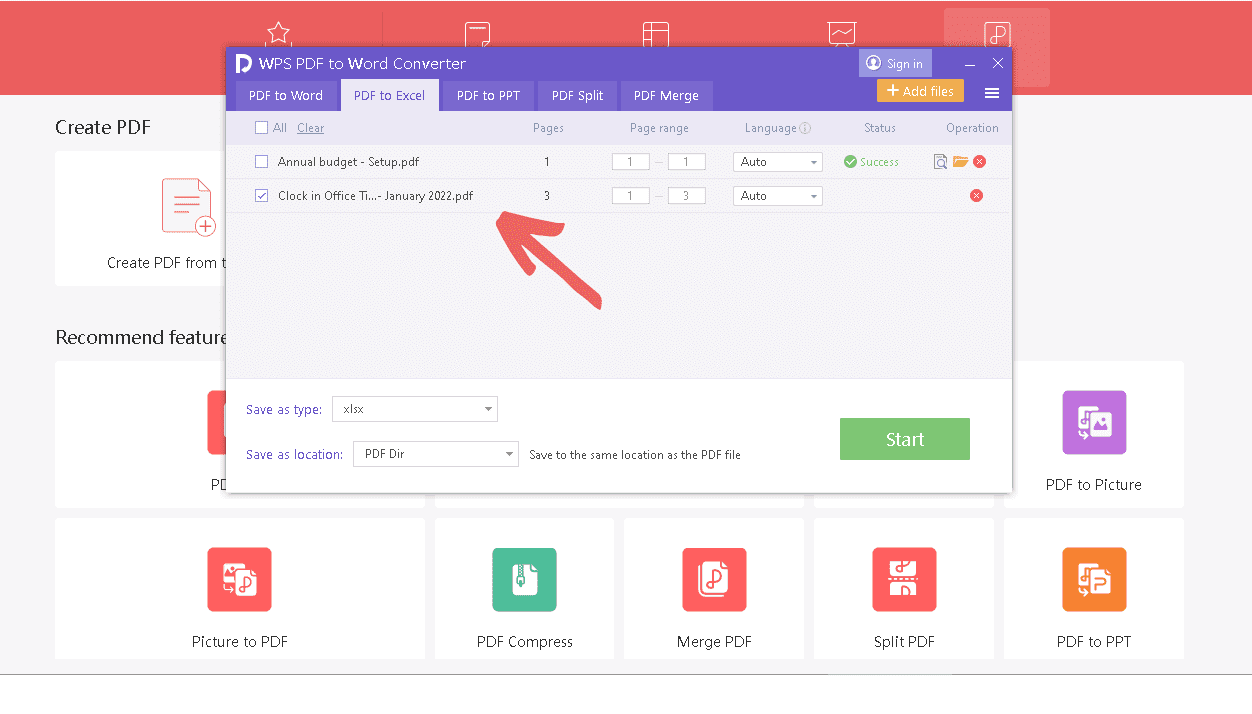Screen dimensions: 1252x714
Task: Open the PDF Merge tab
Action: point(666,96)
